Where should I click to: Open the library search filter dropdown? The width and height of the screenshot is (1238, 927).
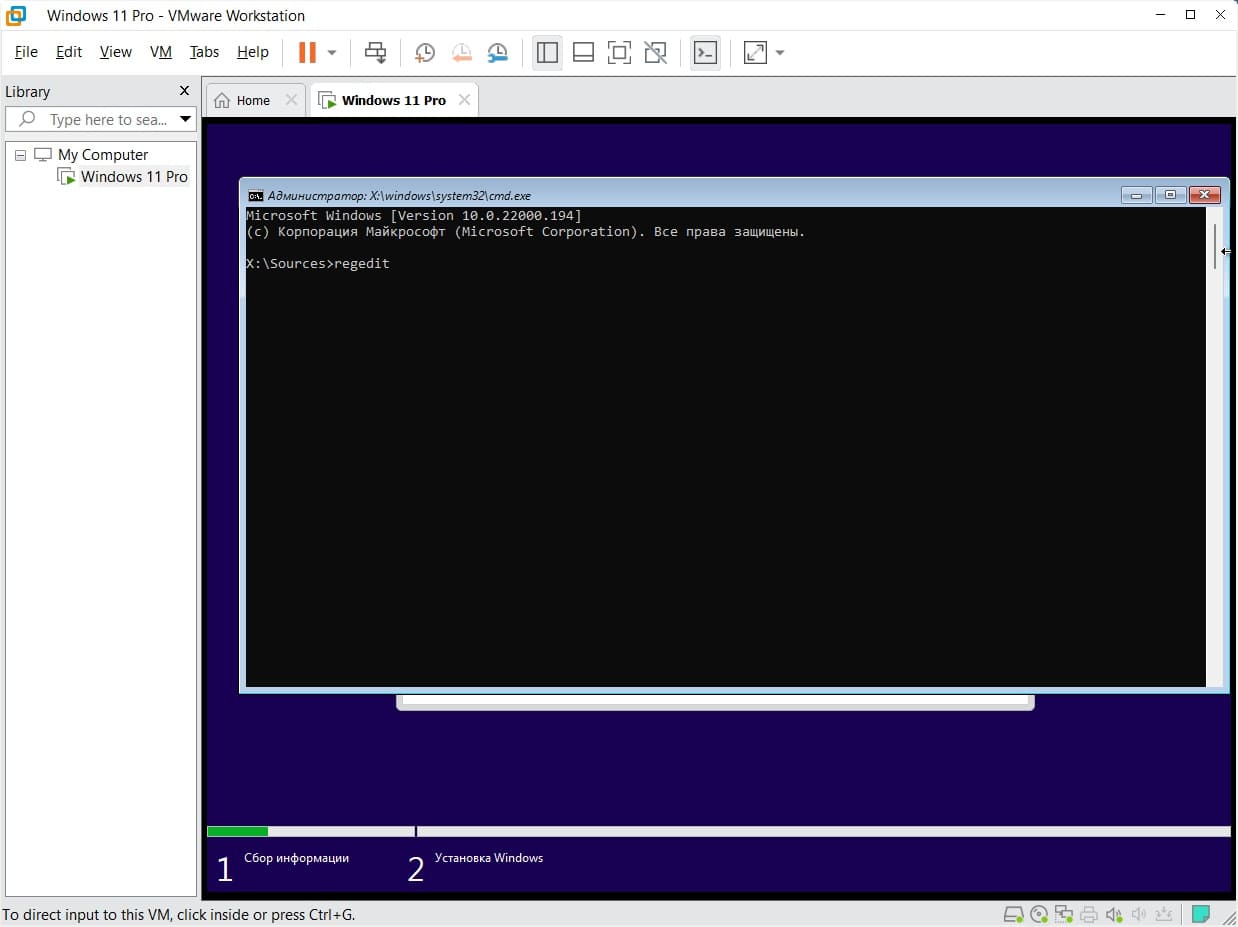pos(185,119)
